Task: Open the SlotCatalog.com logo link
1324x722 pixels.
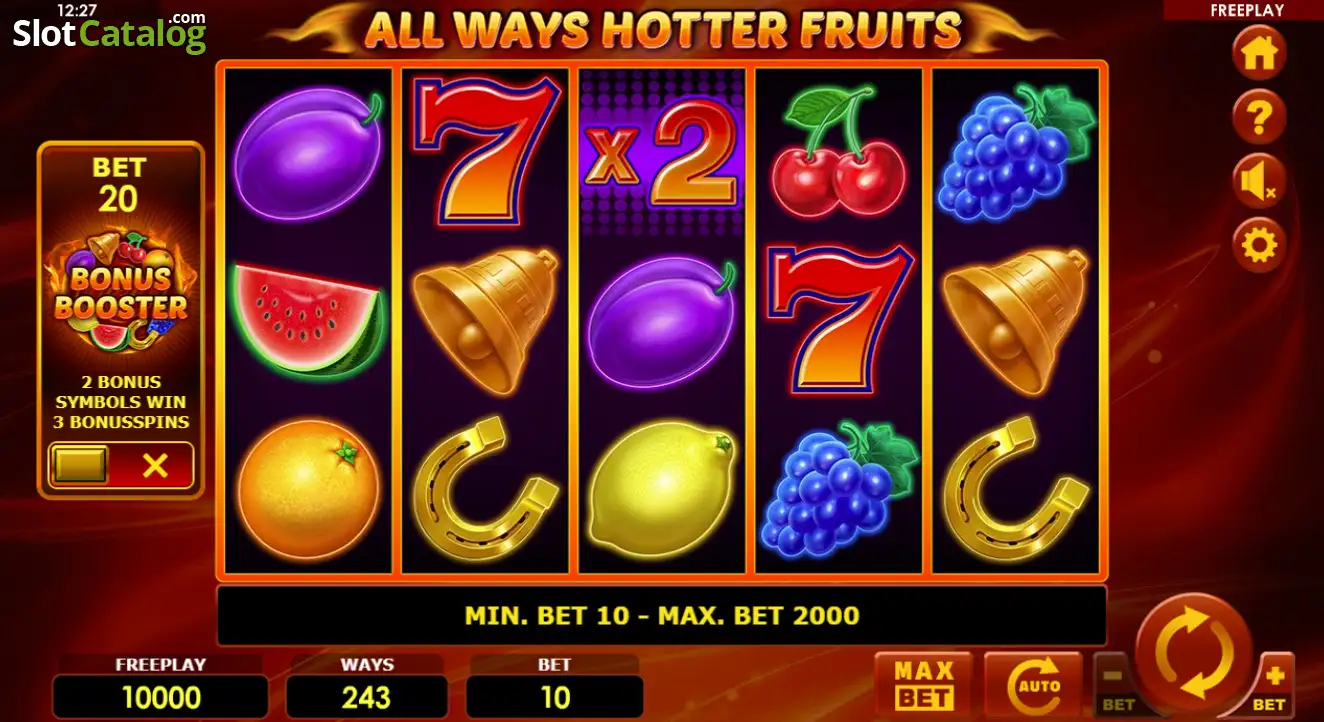Action: click(109, 33)
